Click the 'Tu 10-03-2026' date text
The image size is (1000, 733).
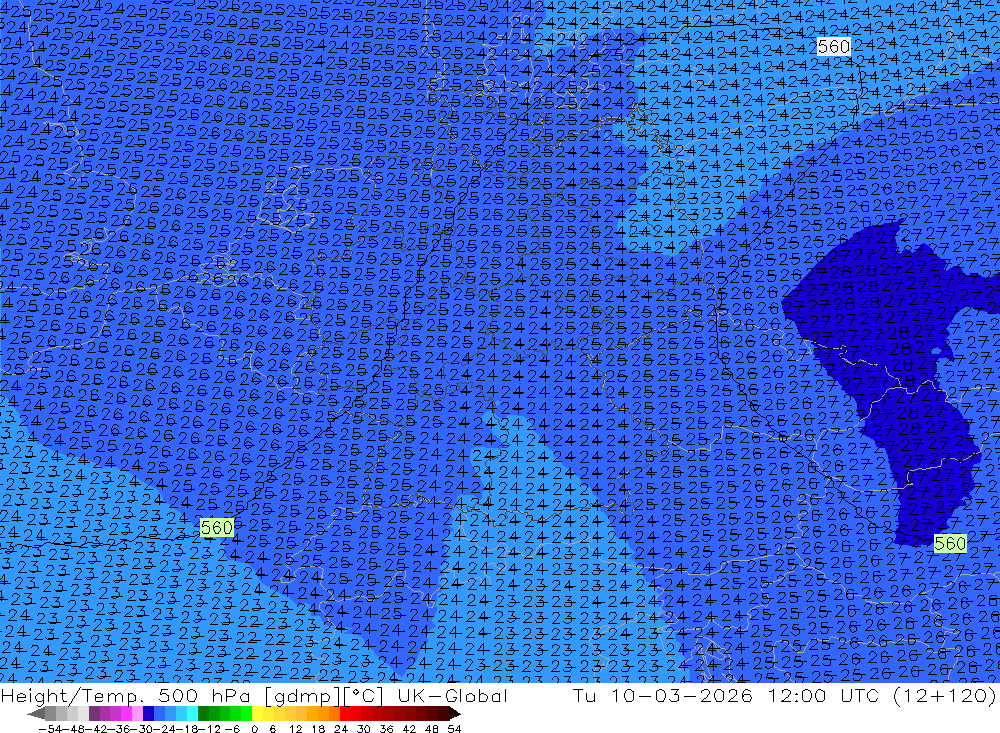pos(663,695)
